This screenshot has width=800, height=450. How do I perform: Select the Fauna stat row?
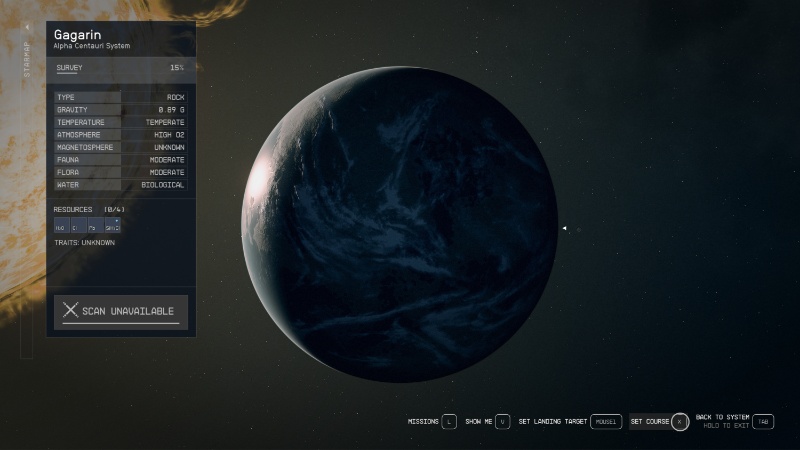(120, 159)
